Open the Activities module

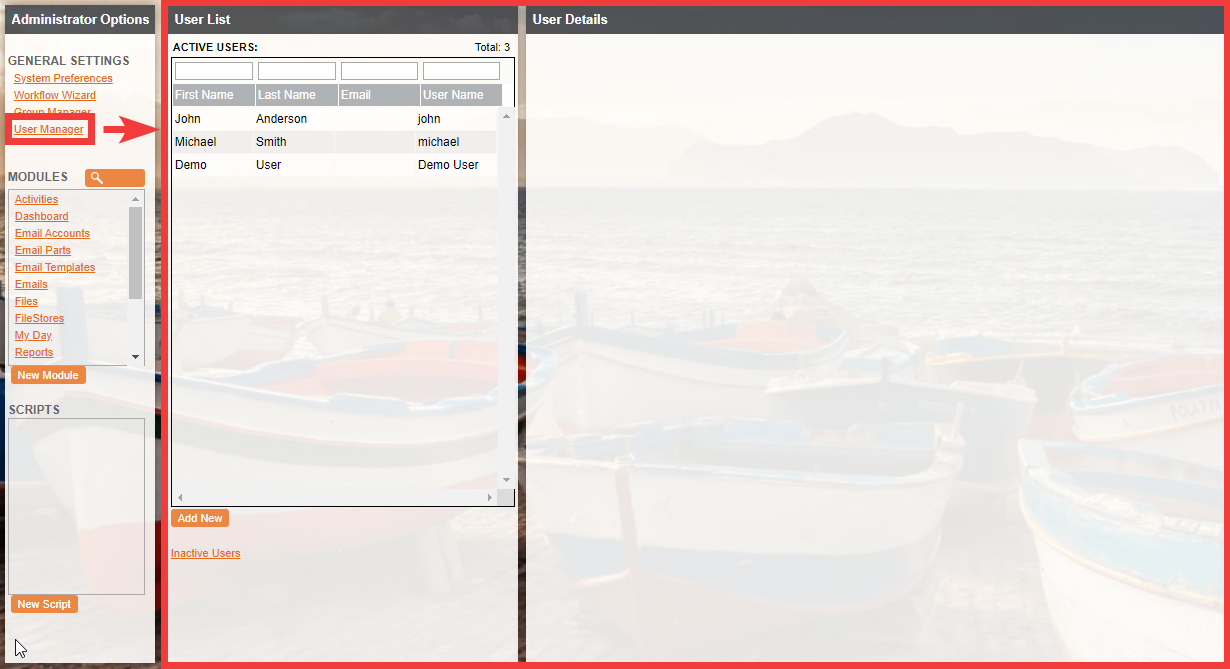(x=36, y=199)
